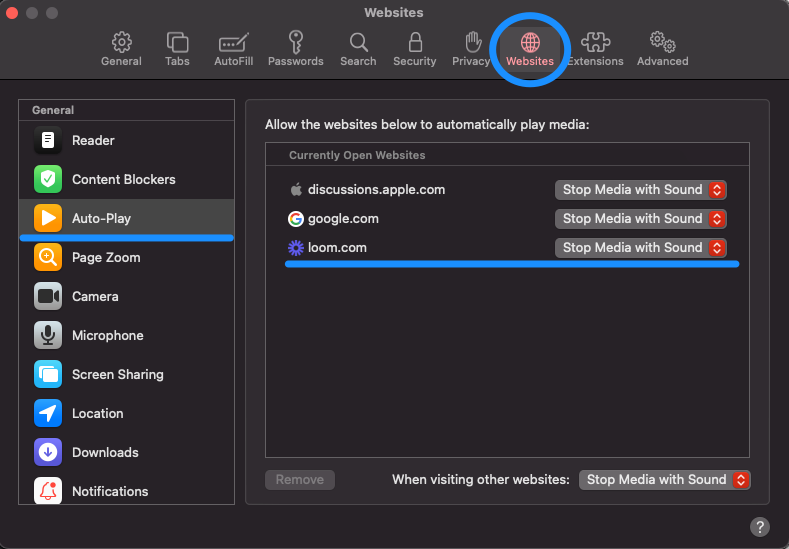This screenshot has height=549, width=789.
Task: Open the auto-play dropdown for discussions.apple.com
Action: pyautogui.click(x=640, y=190)
